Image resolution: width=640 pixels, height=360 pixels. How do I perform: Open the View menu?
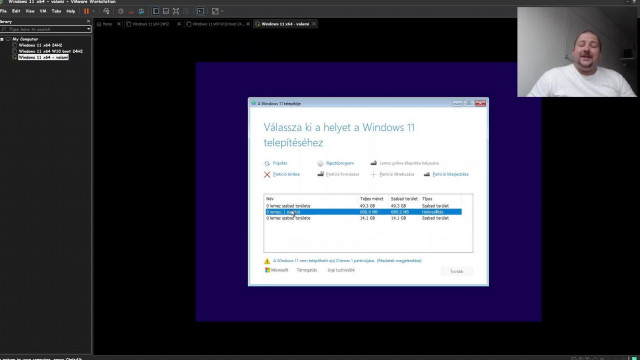[x=30, y=11]
